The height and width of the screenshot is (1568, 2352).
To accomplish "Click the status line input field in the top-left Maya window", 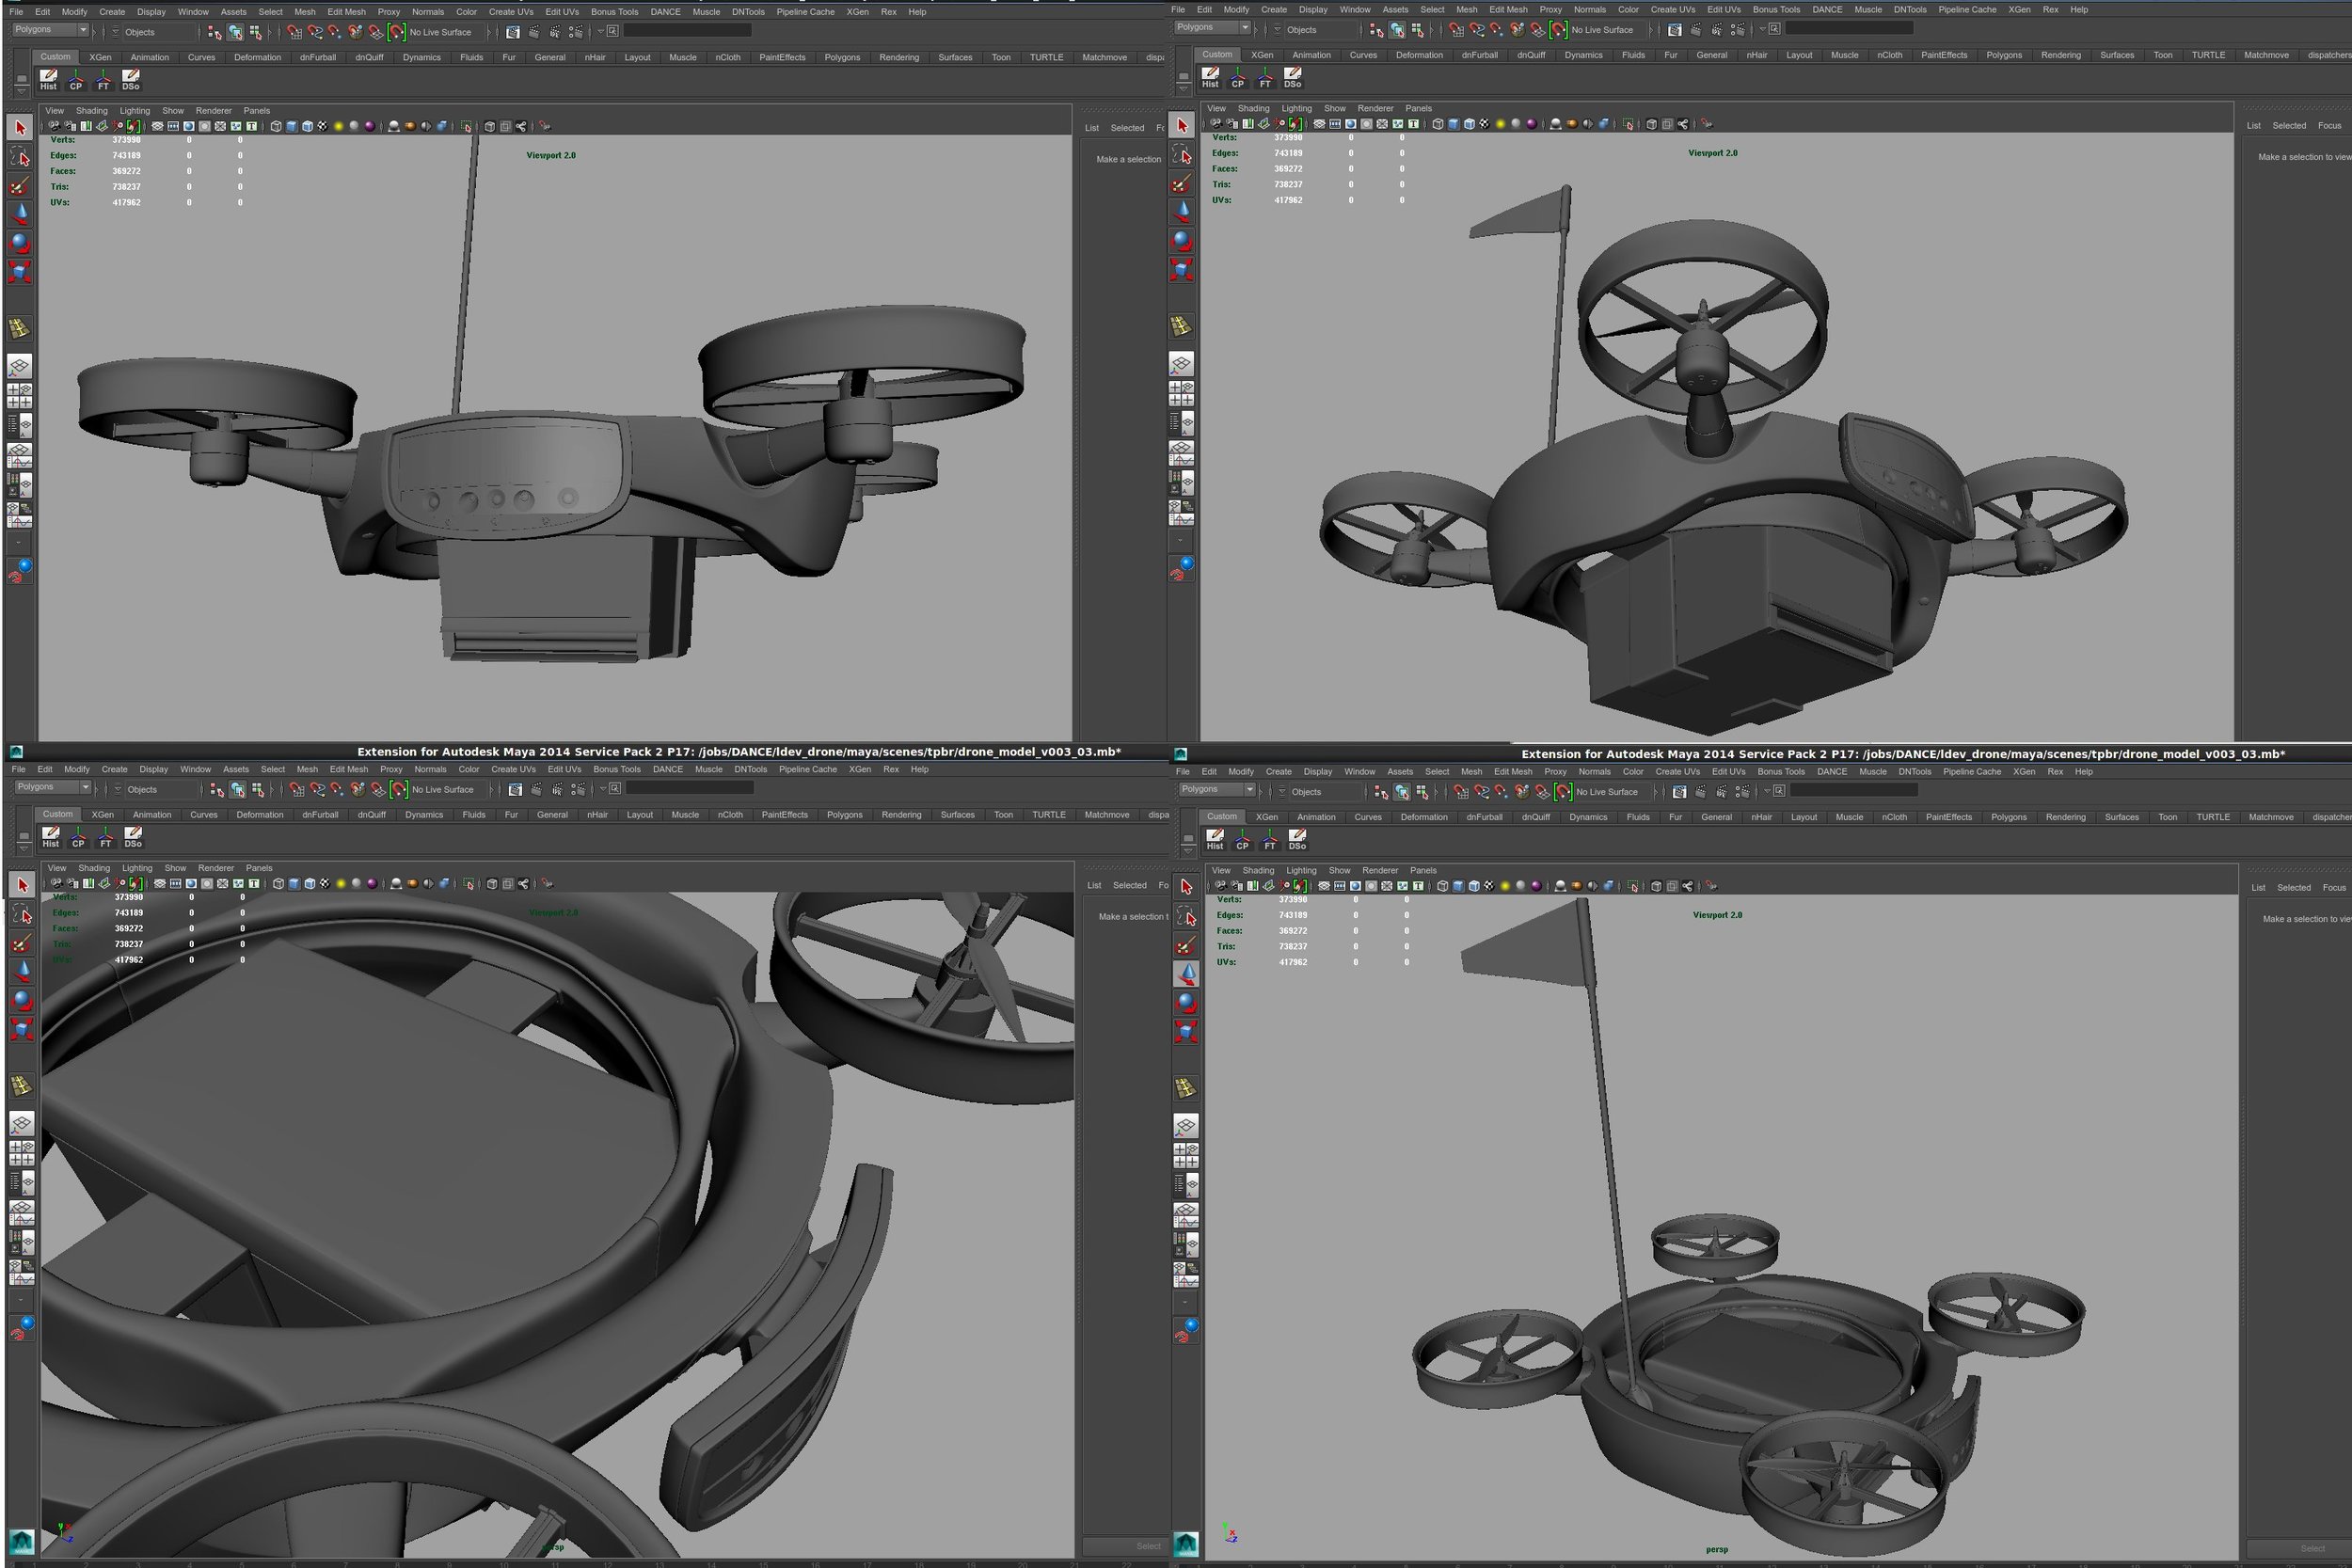I will tap(687, 31).
